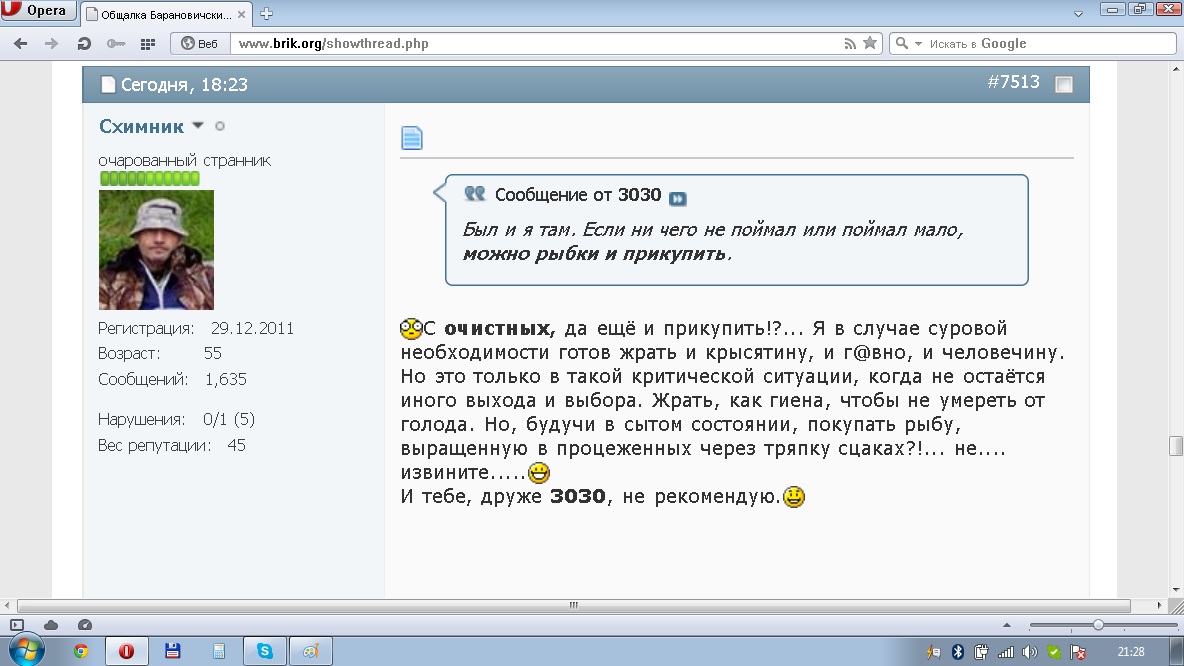Click the RSS feed icon in address bar
This screenshot has height=666, width=1184.
pyautogui.click(x=850, y=43)
